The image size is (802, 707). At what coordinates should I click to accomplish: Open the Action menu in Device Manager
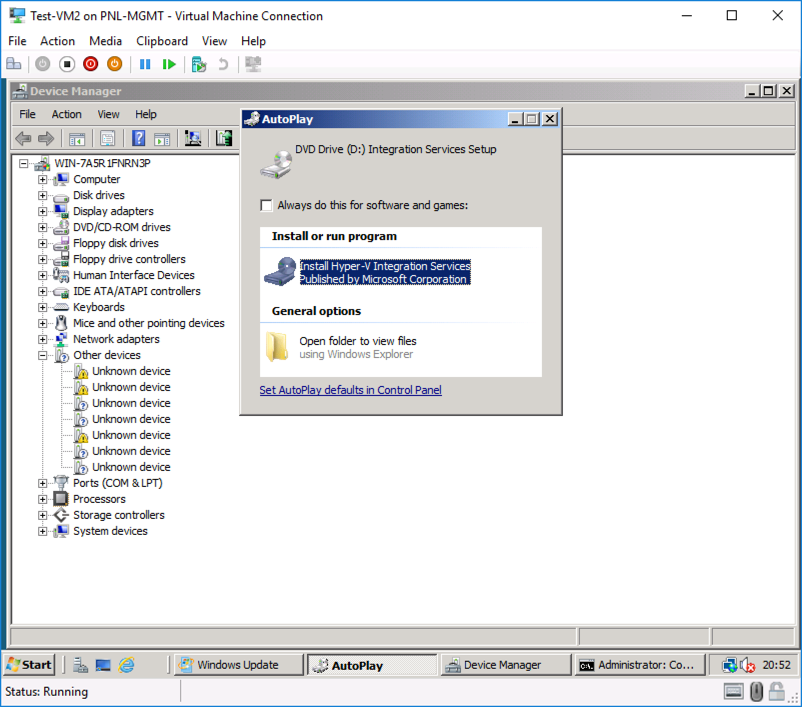coord(66,114)
